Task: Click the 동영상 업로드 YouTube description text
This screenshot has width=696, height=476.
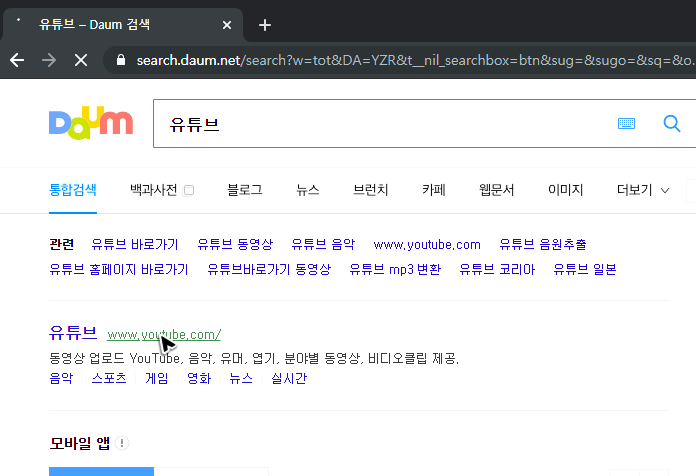Action: [254, 358]
